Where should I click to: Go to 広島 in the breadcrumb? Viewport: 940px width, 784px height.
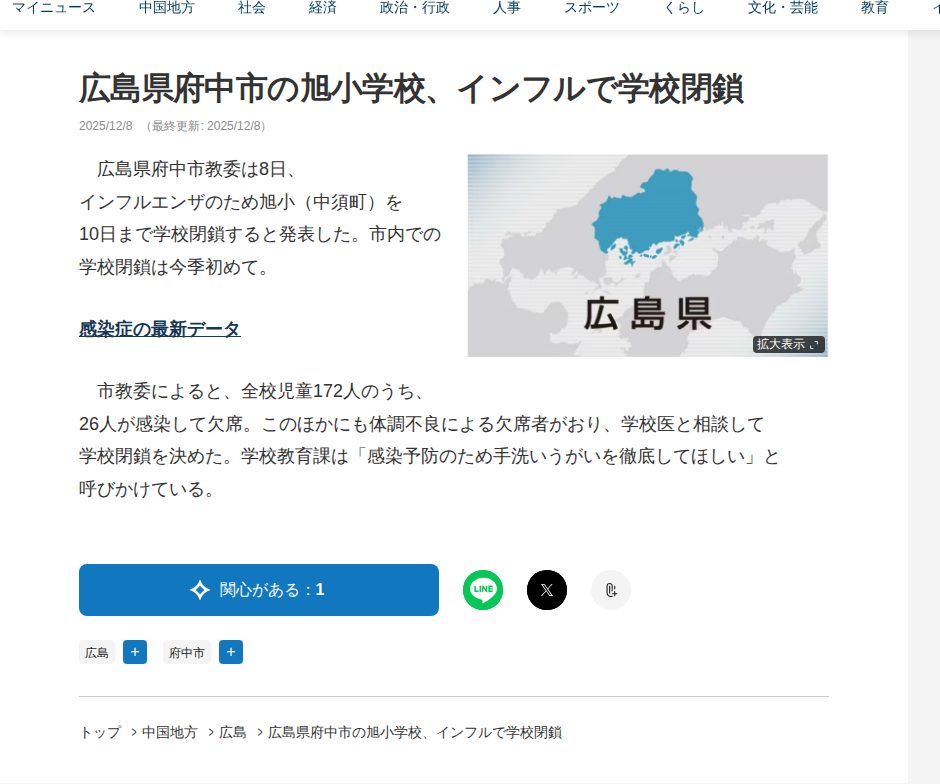tap(233, 732)
